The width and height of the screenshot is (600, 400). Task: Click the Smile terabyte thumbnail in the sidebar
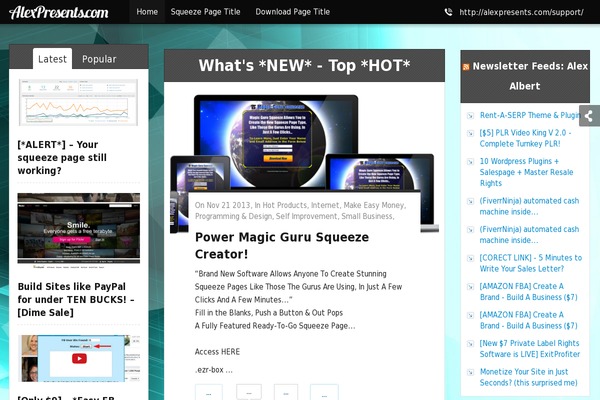click(x=78, y=230)
